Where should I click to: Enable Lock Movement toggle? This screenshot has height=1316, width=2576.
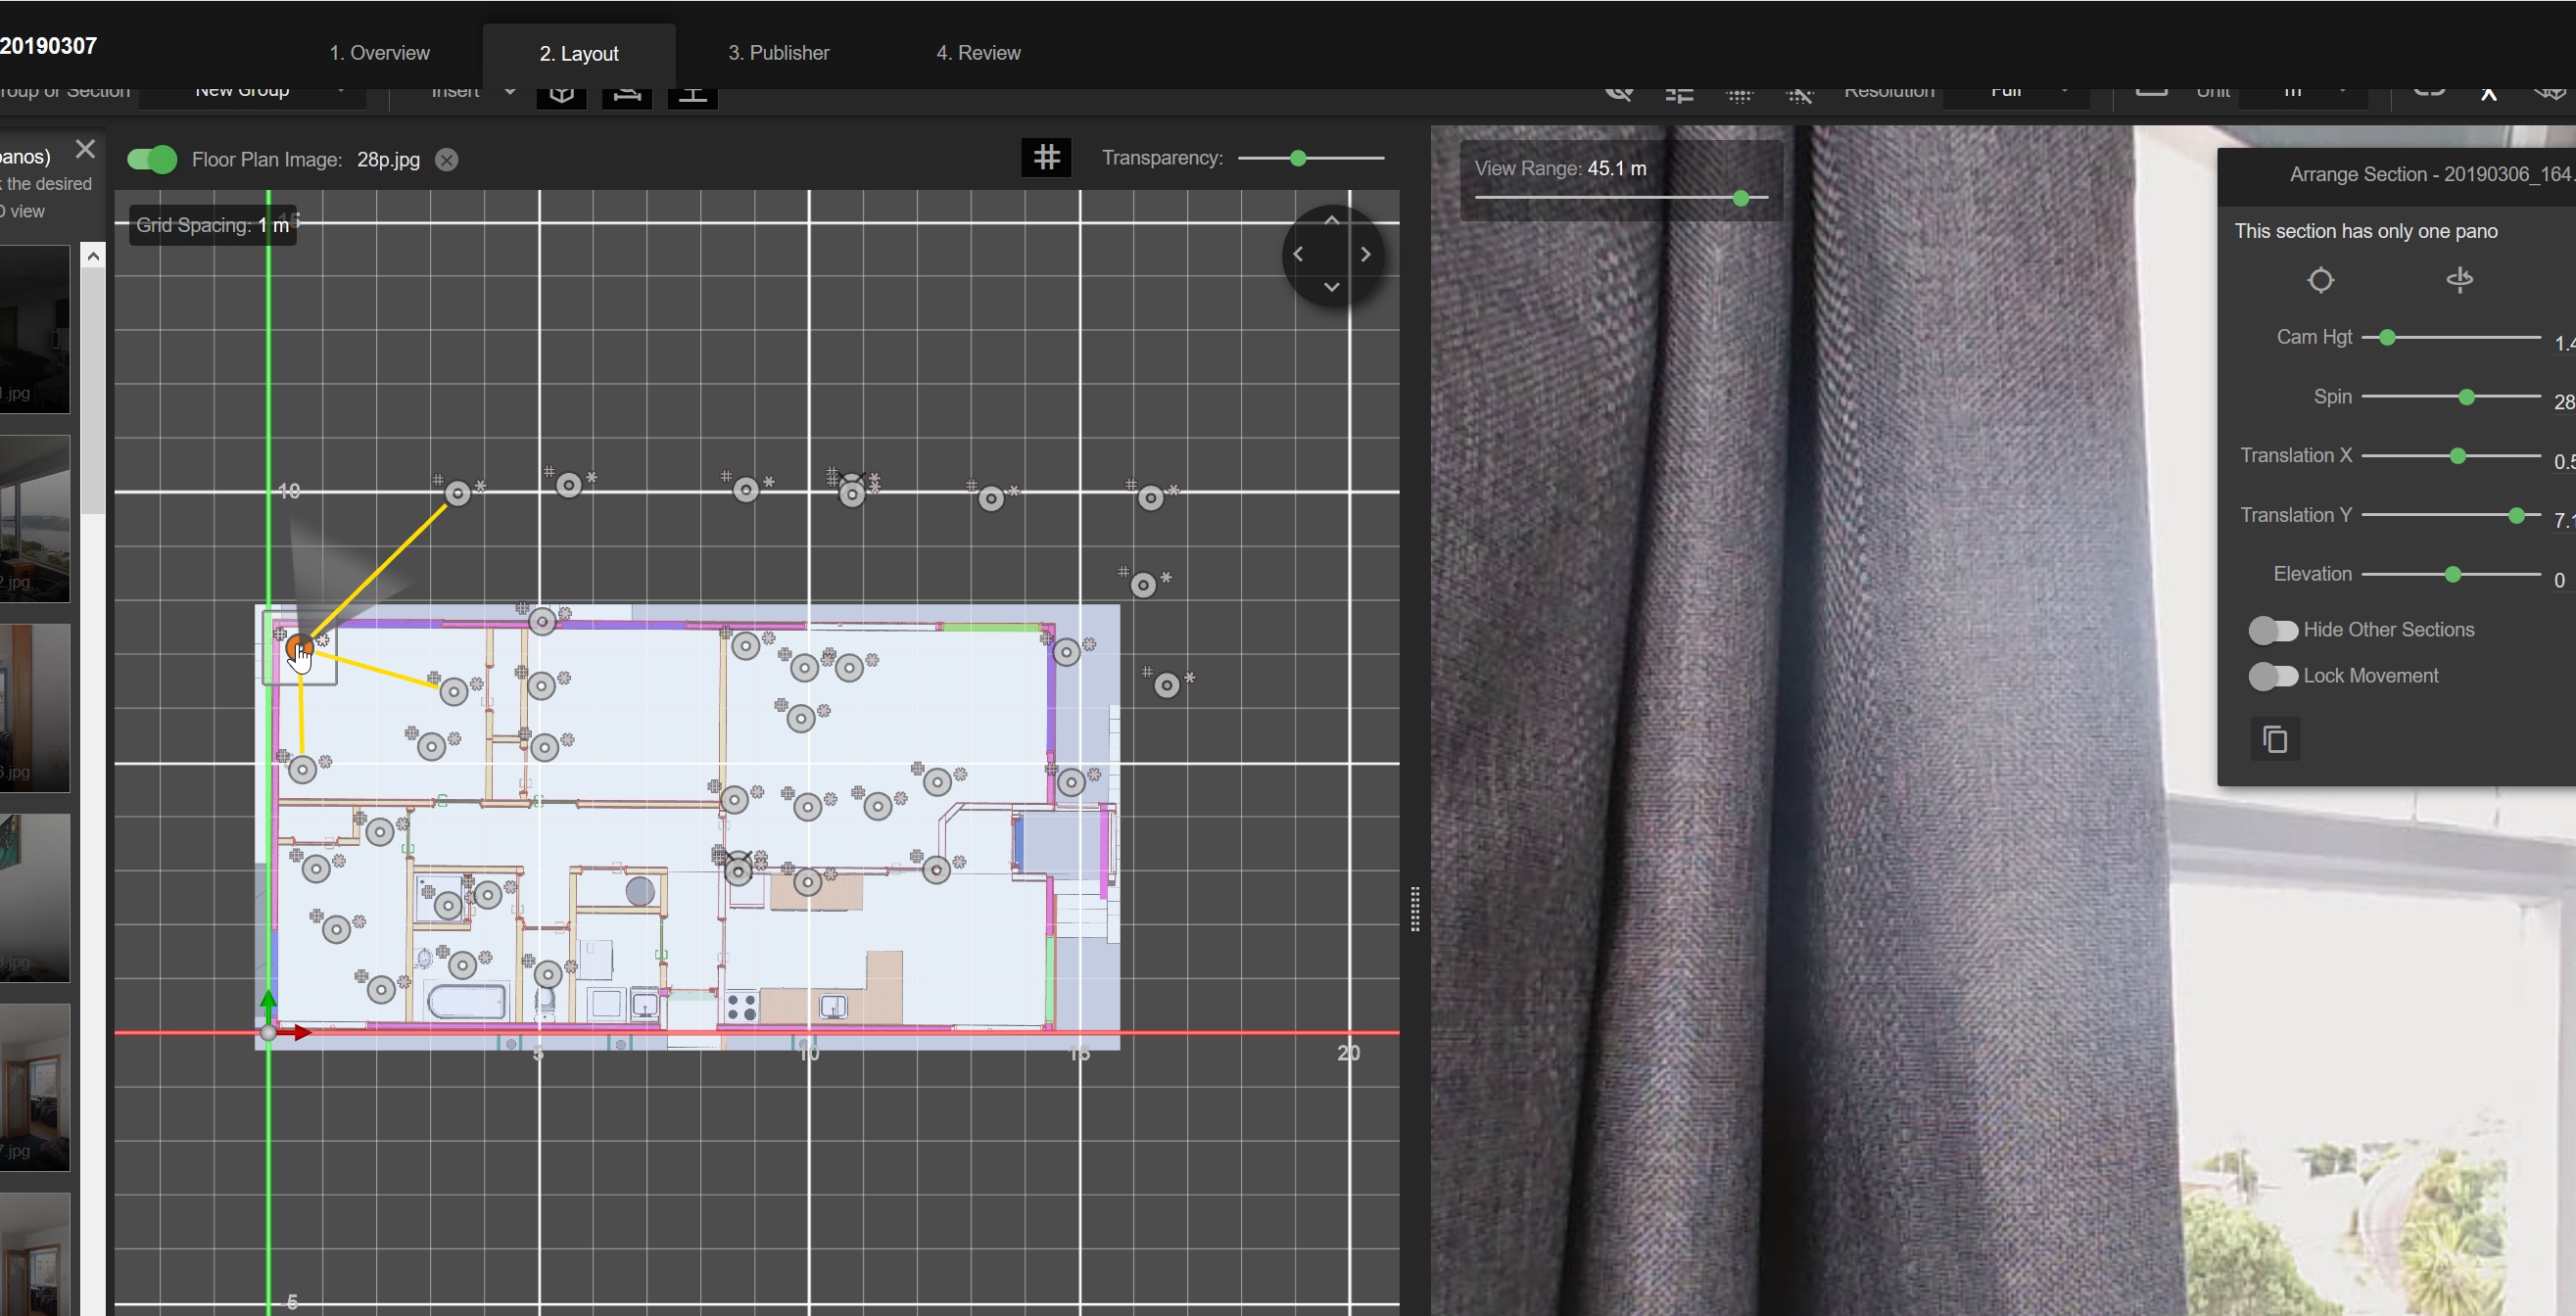pos(2272,676)
